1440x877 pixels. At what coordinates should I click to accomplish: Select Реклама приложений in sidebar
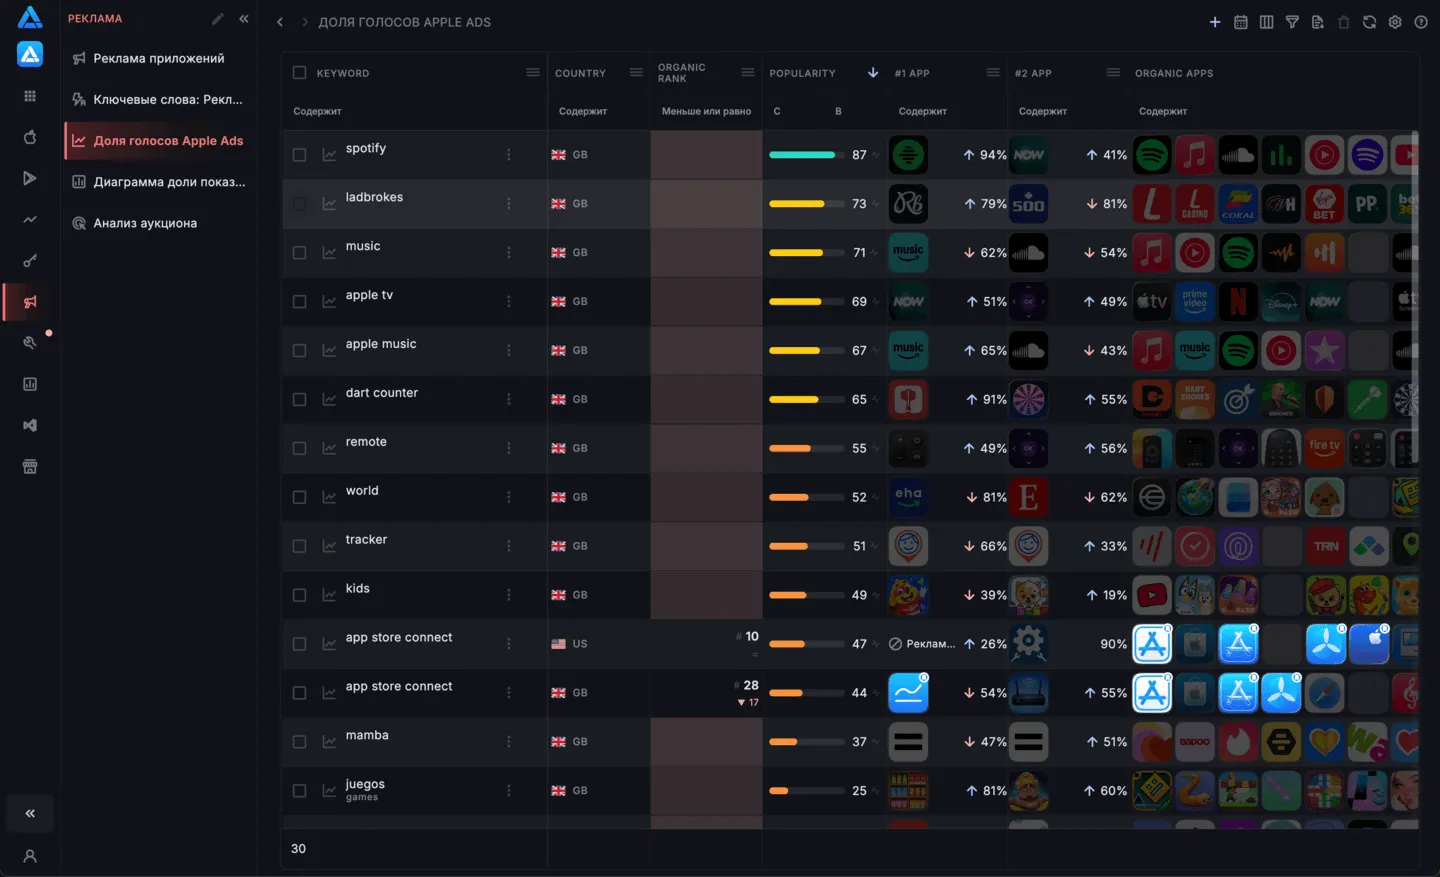tap(159, 58)
